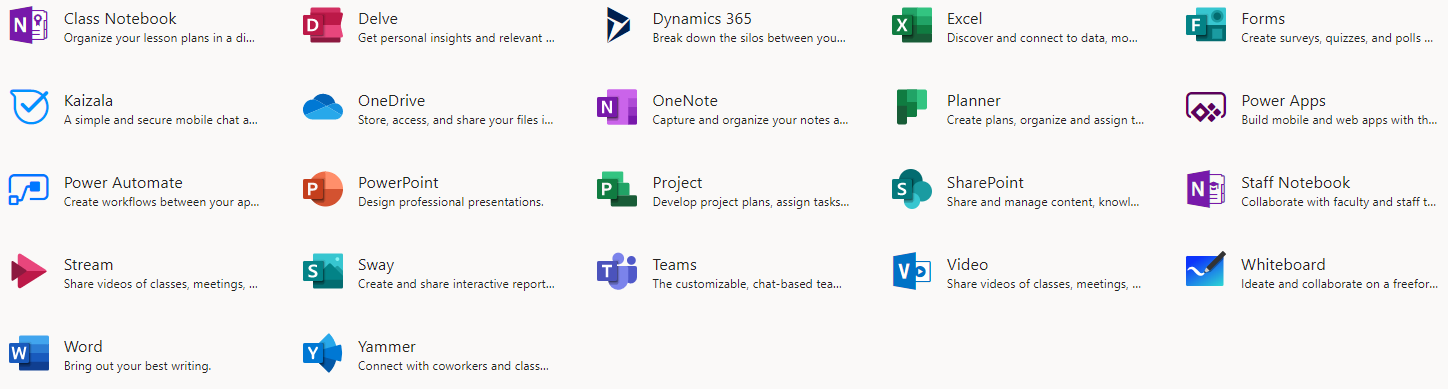Open the Staff Notebook title link
Screen dimensions: 1448x389
[x=1295, y=182]
